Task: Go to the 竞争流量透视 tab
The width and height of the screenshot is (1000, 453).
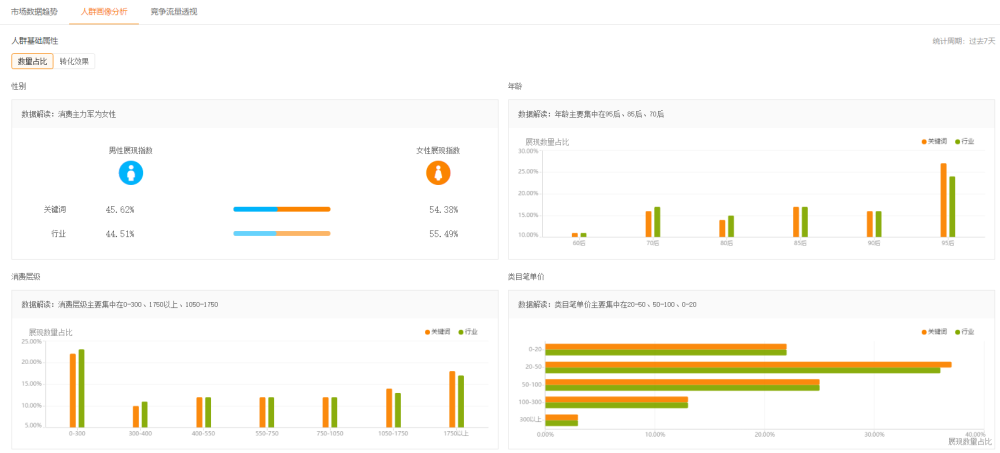Action: (173, 11)
